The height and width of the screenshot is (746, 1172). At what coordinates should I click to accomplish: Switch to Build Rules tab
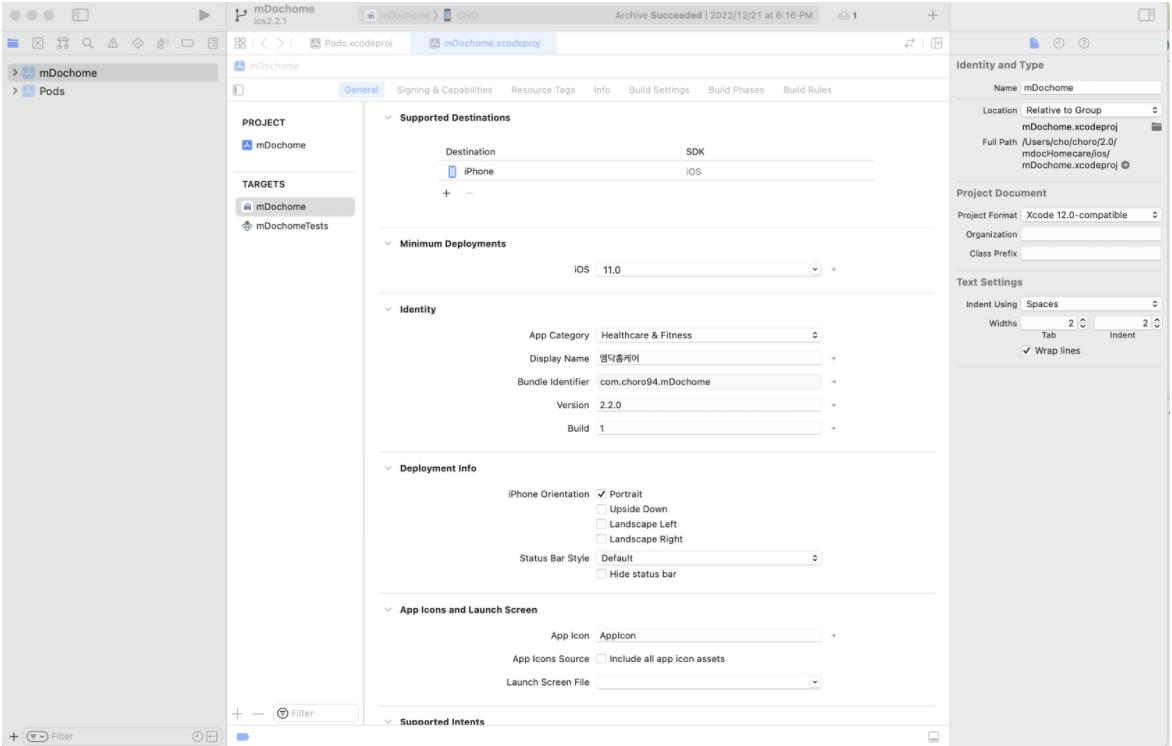click(807, 90)
